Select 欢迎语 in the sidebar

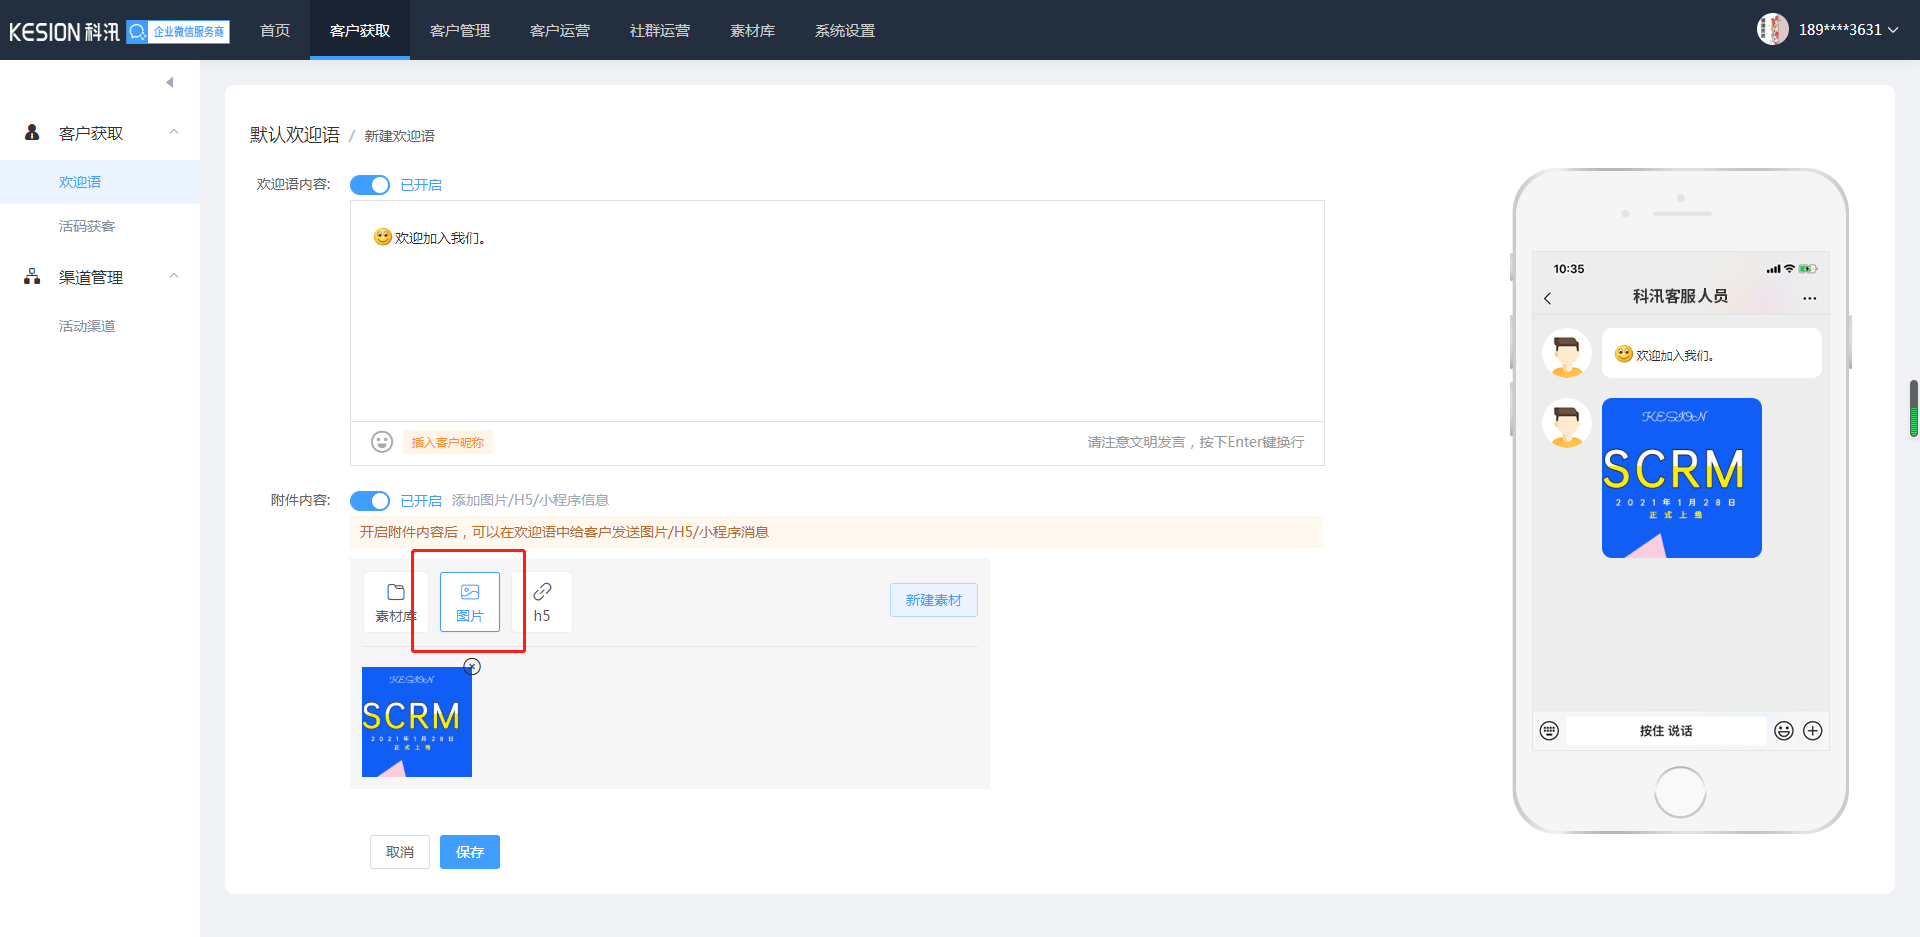point(100,182)
